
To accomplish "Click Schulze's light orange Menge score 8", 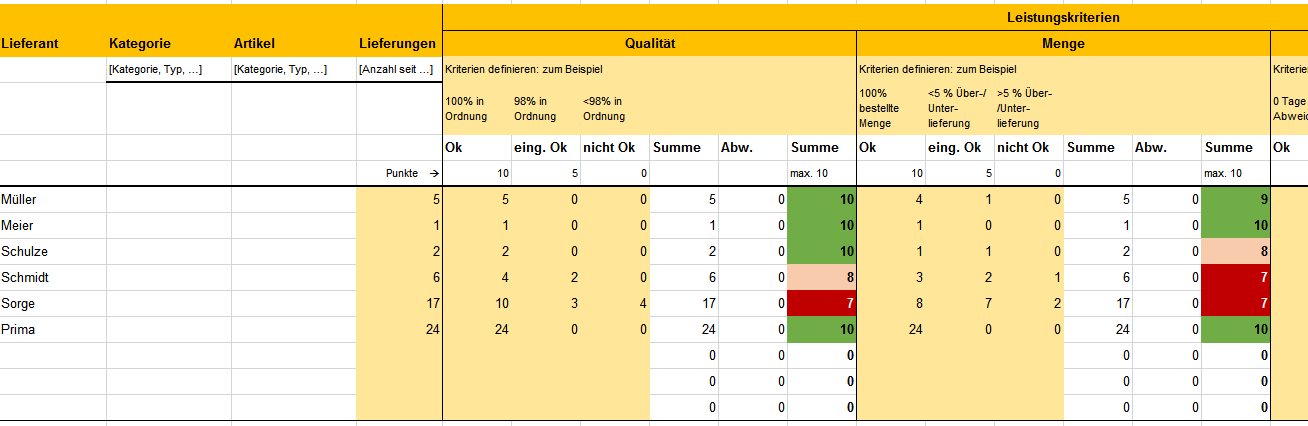I will (x=1236, y=252).
